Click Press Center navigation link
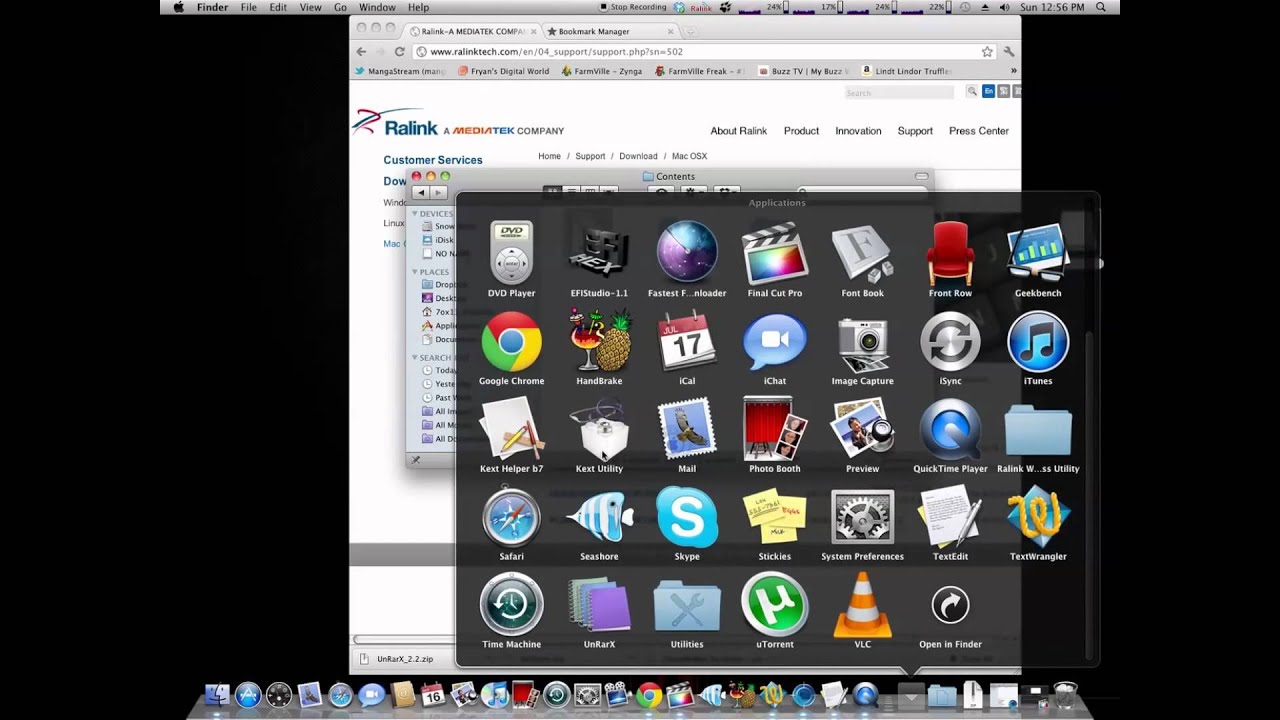This screenshot has height=720, width=1280. coord(979,131)
